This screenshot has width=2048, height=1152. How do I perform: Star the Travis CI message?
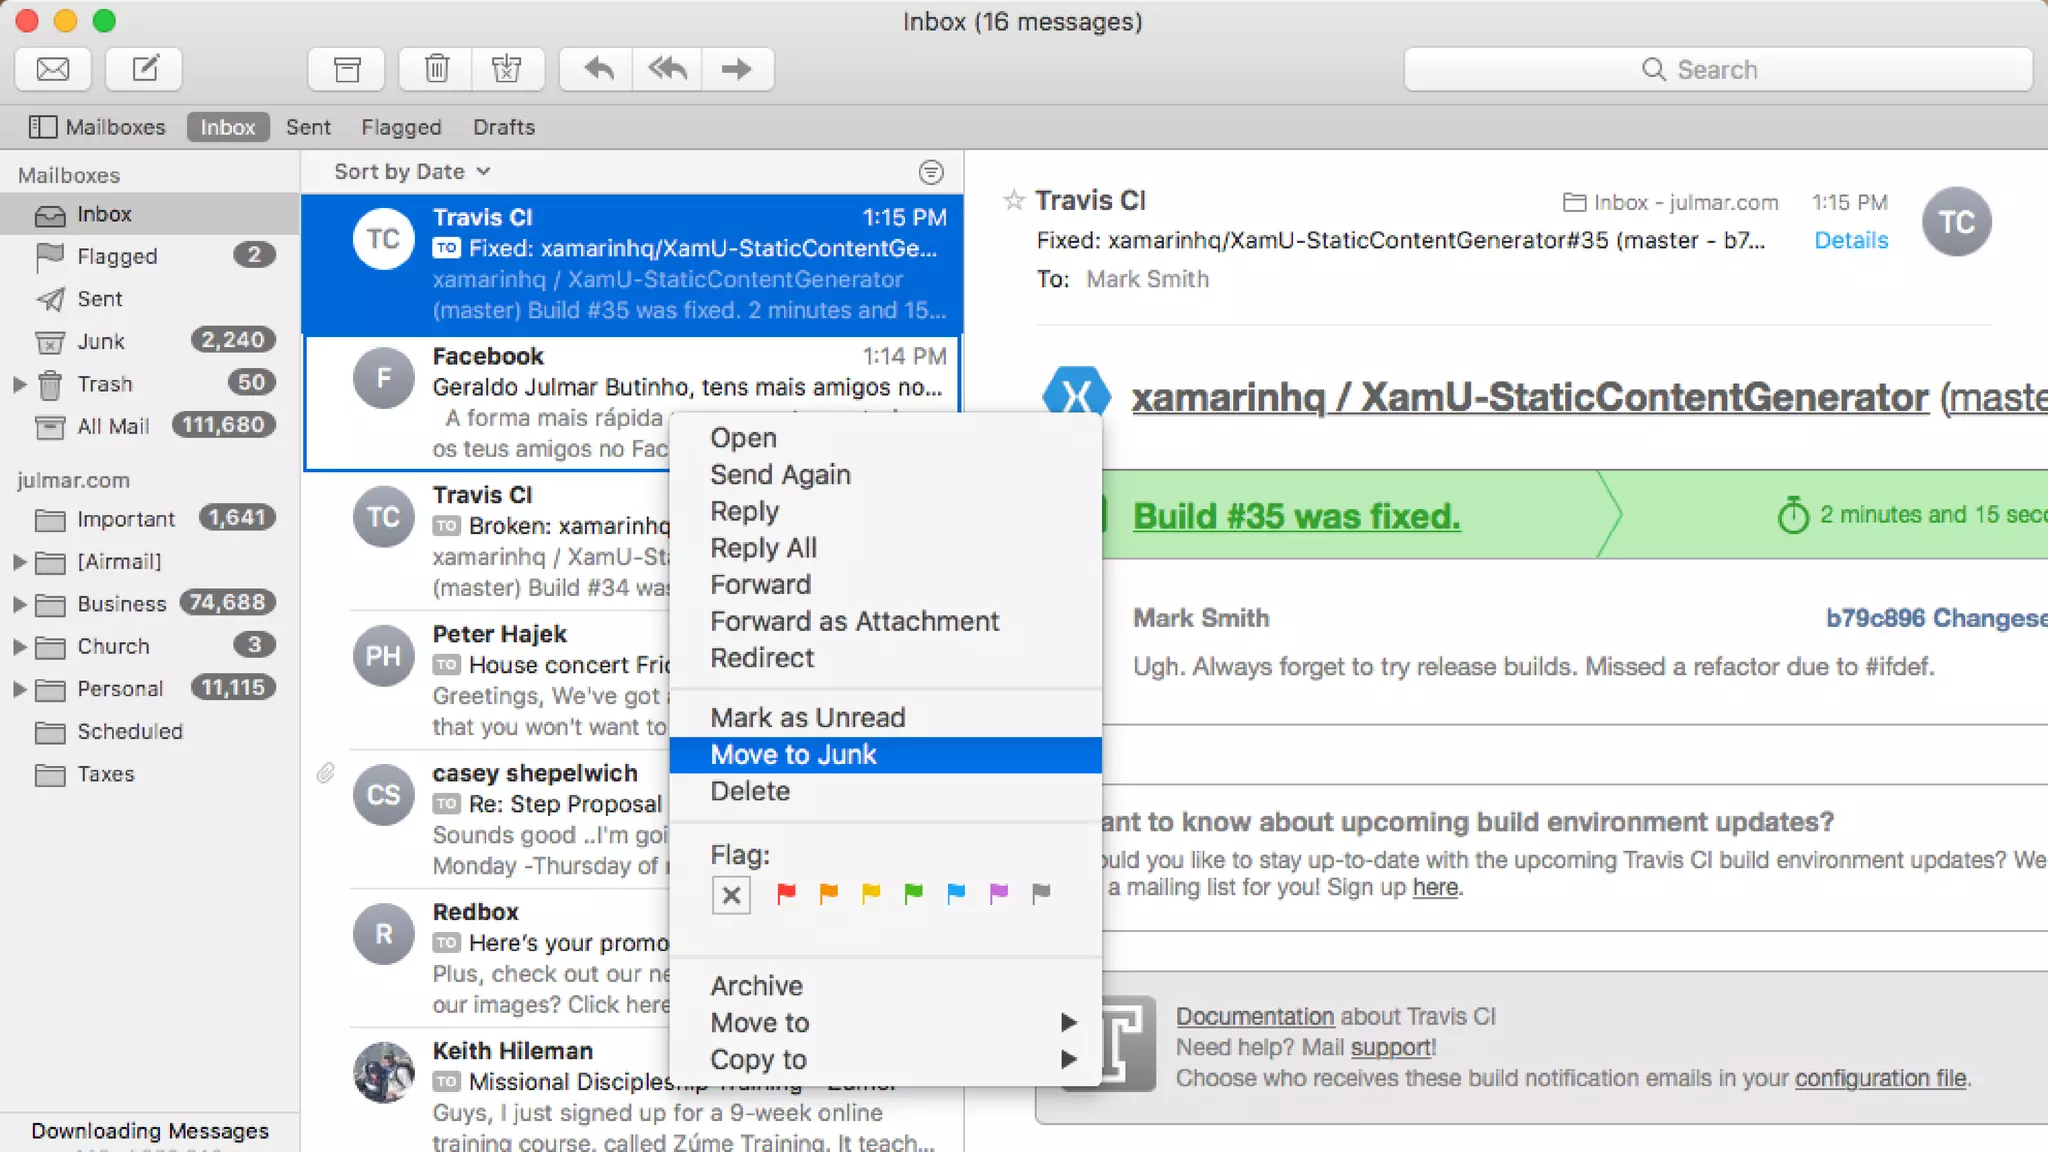[x=1013, y=201]
